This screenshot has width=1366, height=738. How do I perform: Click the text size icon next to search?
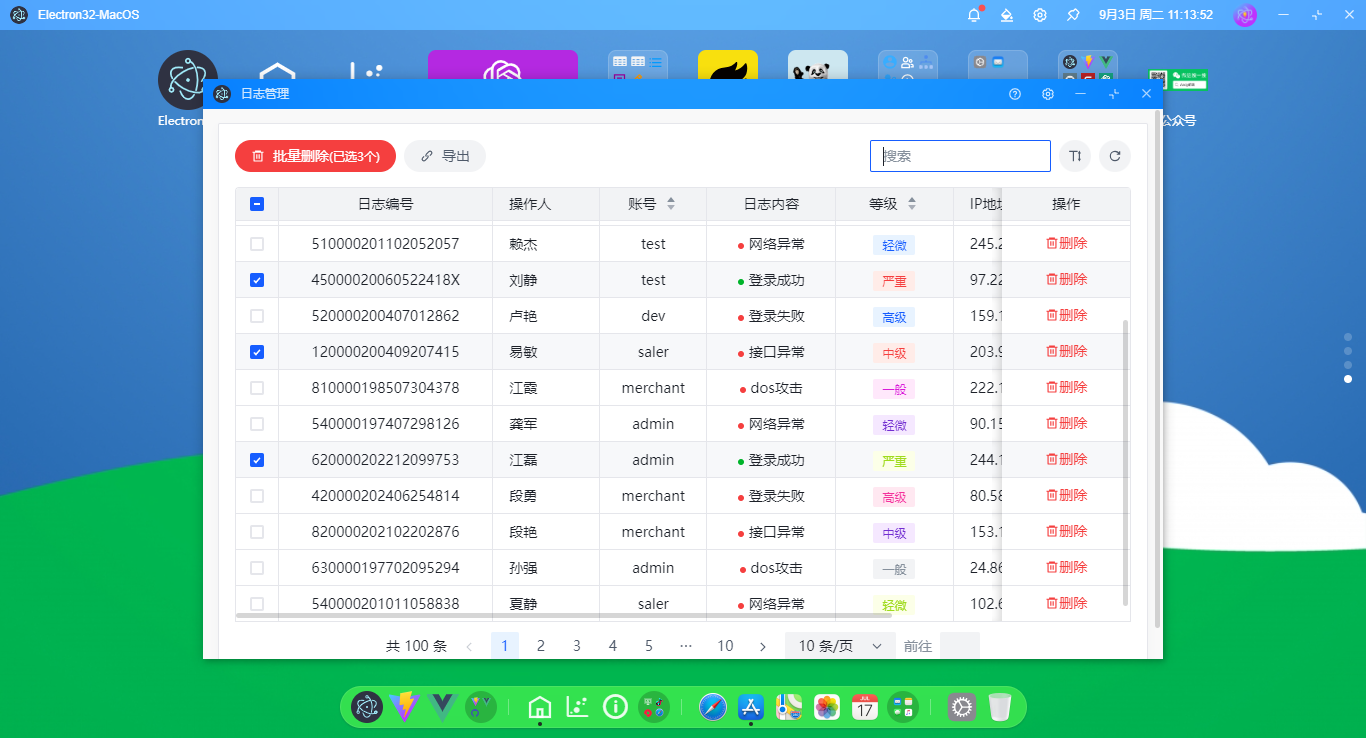coord(1075,156)
